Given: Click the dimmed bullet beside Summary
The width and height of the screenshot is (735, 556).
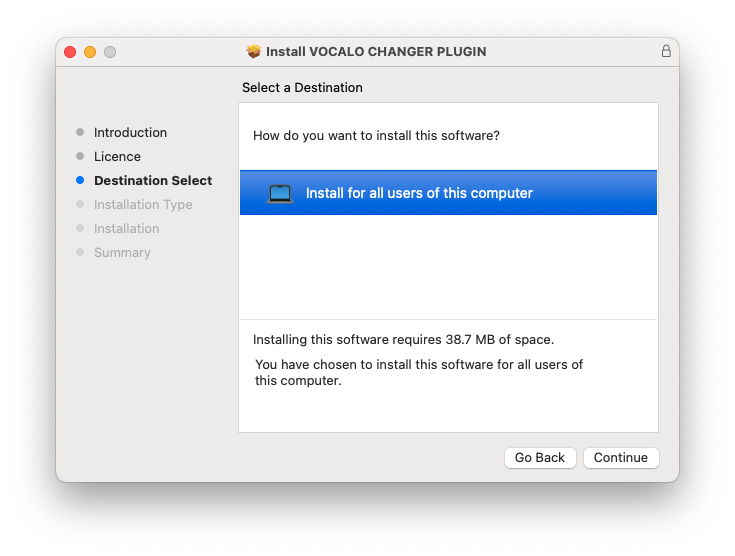Looking at the screenshot, I should (x=80, y=252).
